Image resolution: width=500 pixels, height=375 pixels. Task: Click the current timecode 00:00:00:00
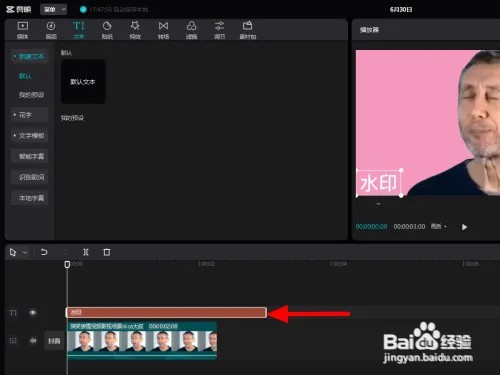[371, 227]
